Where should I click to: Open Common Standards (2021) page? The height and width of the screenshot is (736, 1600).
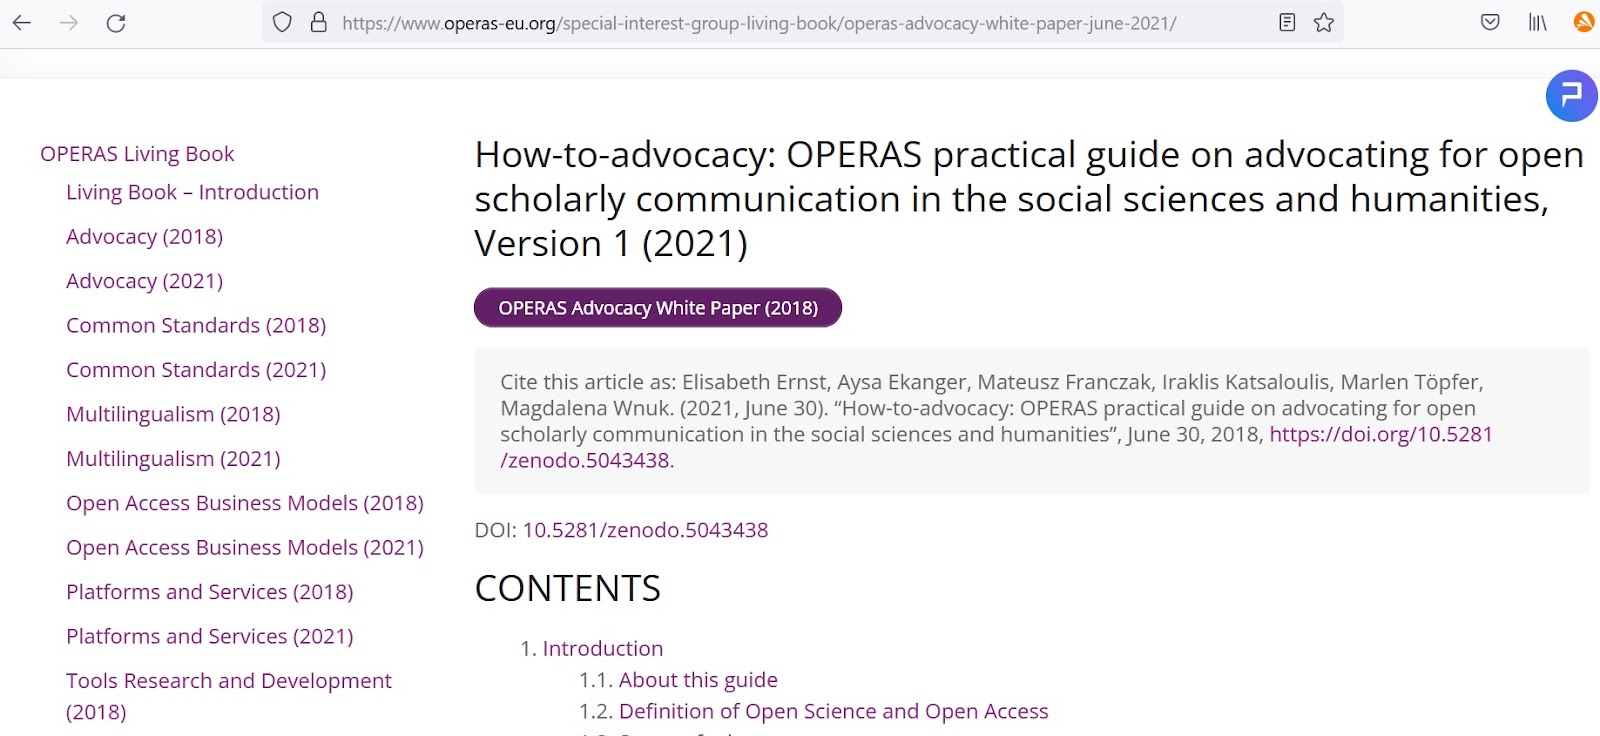196,370
